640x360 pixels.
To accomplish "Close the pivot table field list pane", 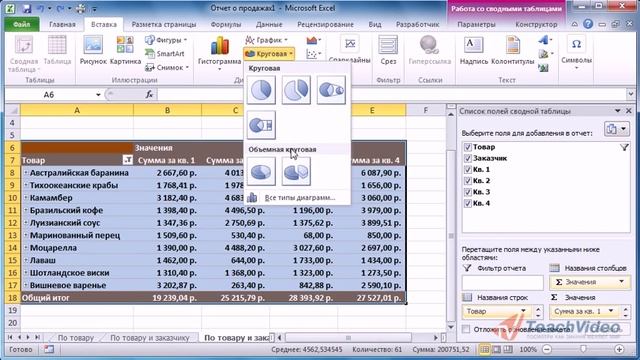I will pos(629,111).
